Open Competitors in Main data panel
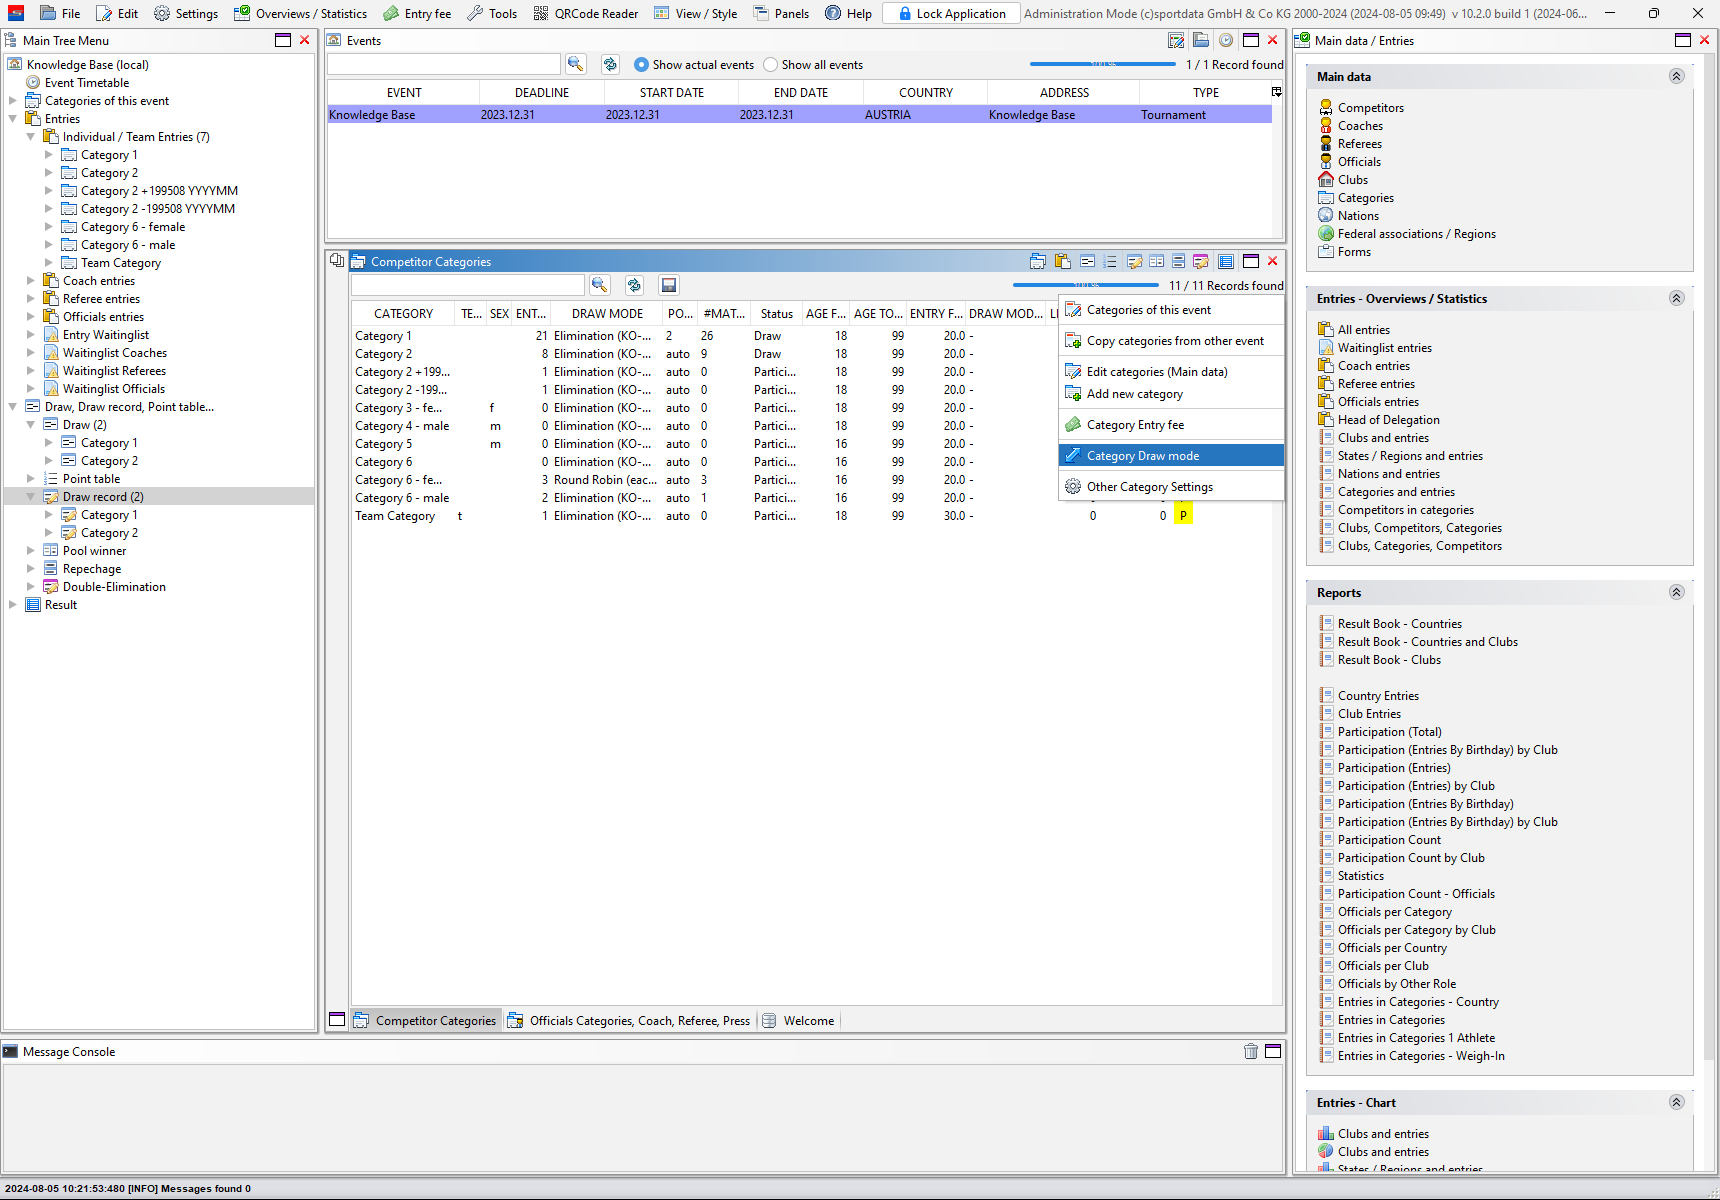 click(1371, 108)
